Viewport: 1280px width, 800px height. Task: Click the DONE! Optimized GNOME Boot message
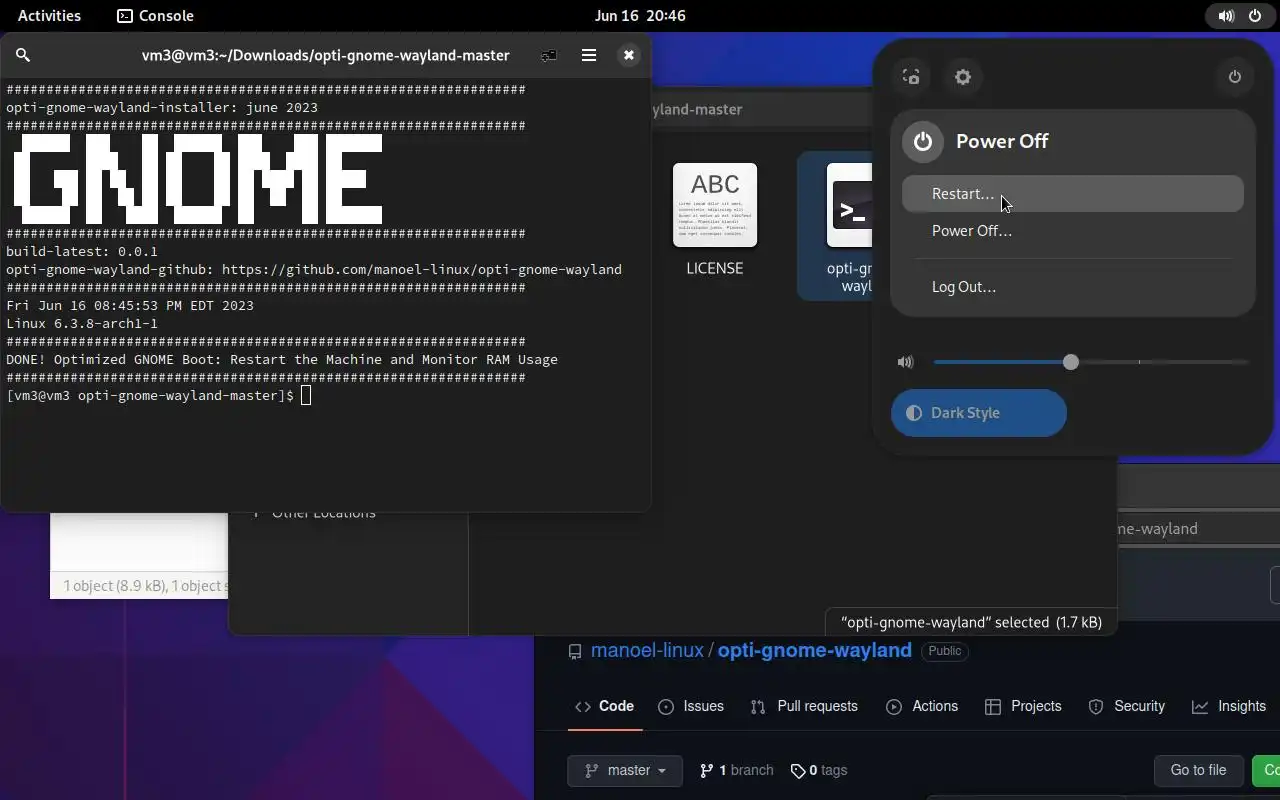click(x=282, y=360)
